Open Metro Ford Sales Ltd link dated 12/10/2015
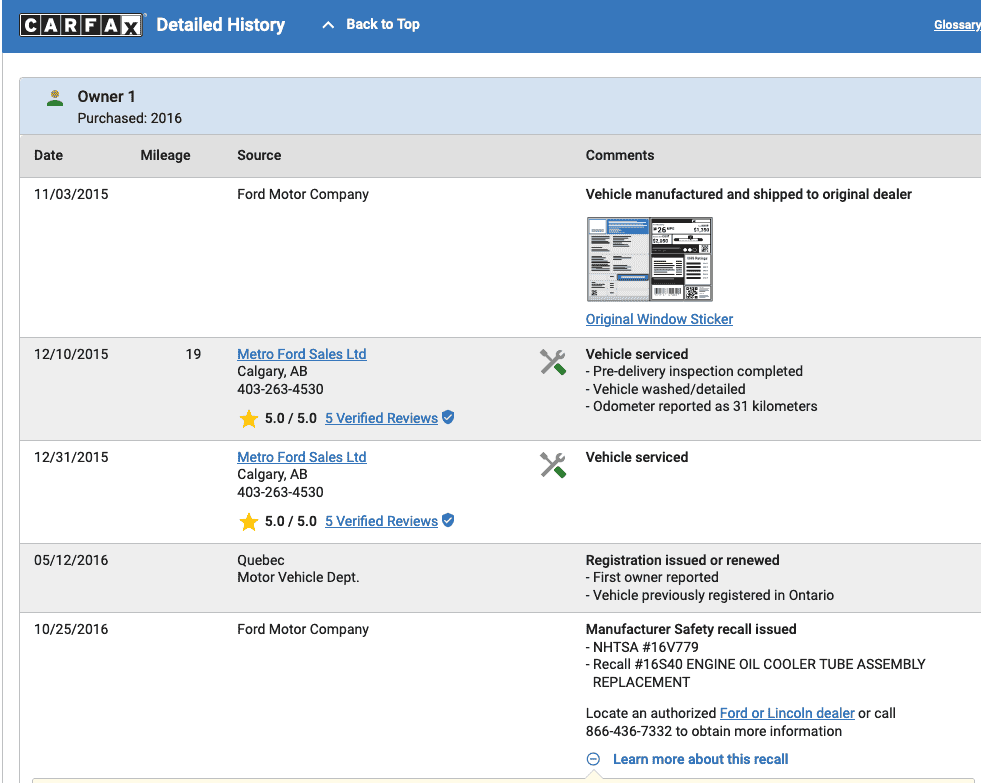 click(x=302, y=354)
